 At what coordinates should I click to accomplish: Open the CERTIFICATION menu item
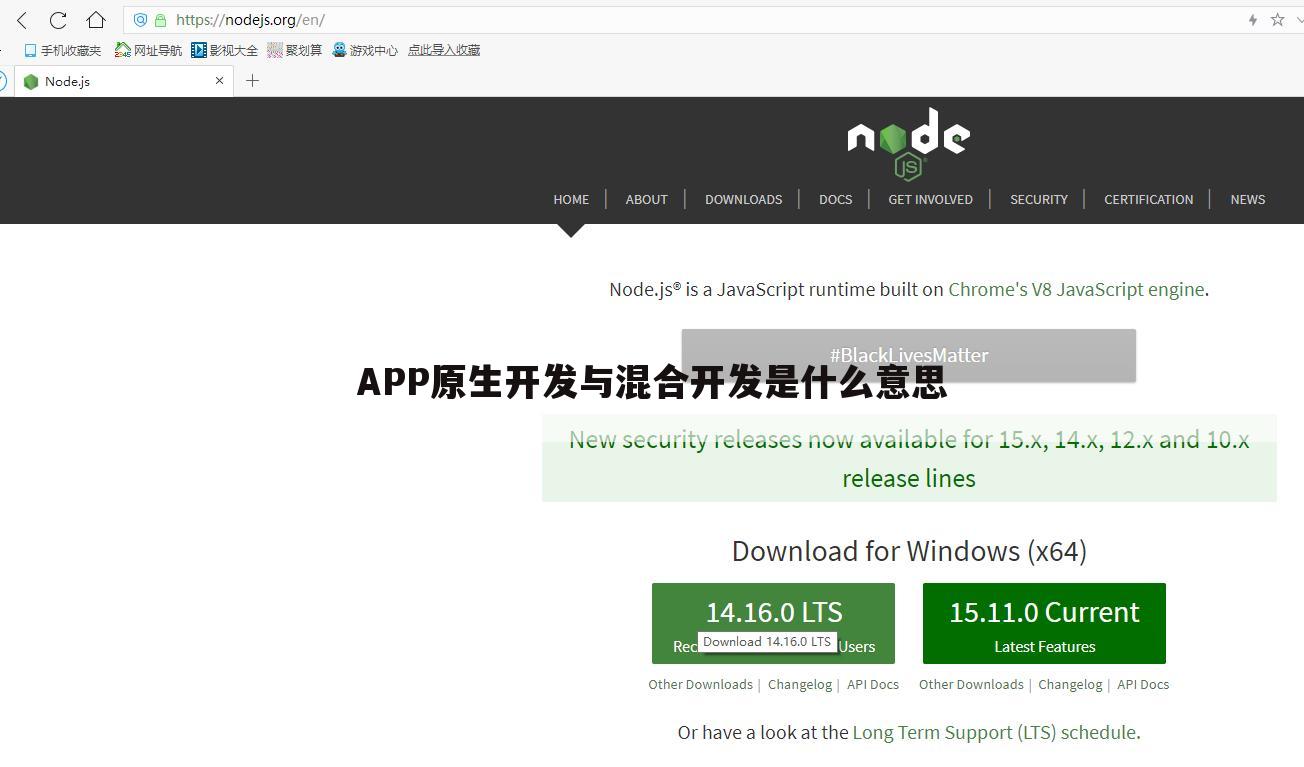(x=1148, y=199)
